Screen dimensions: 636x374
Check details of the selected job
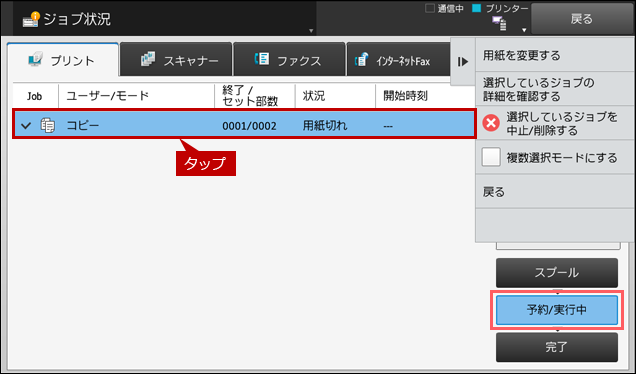point(554,89)
